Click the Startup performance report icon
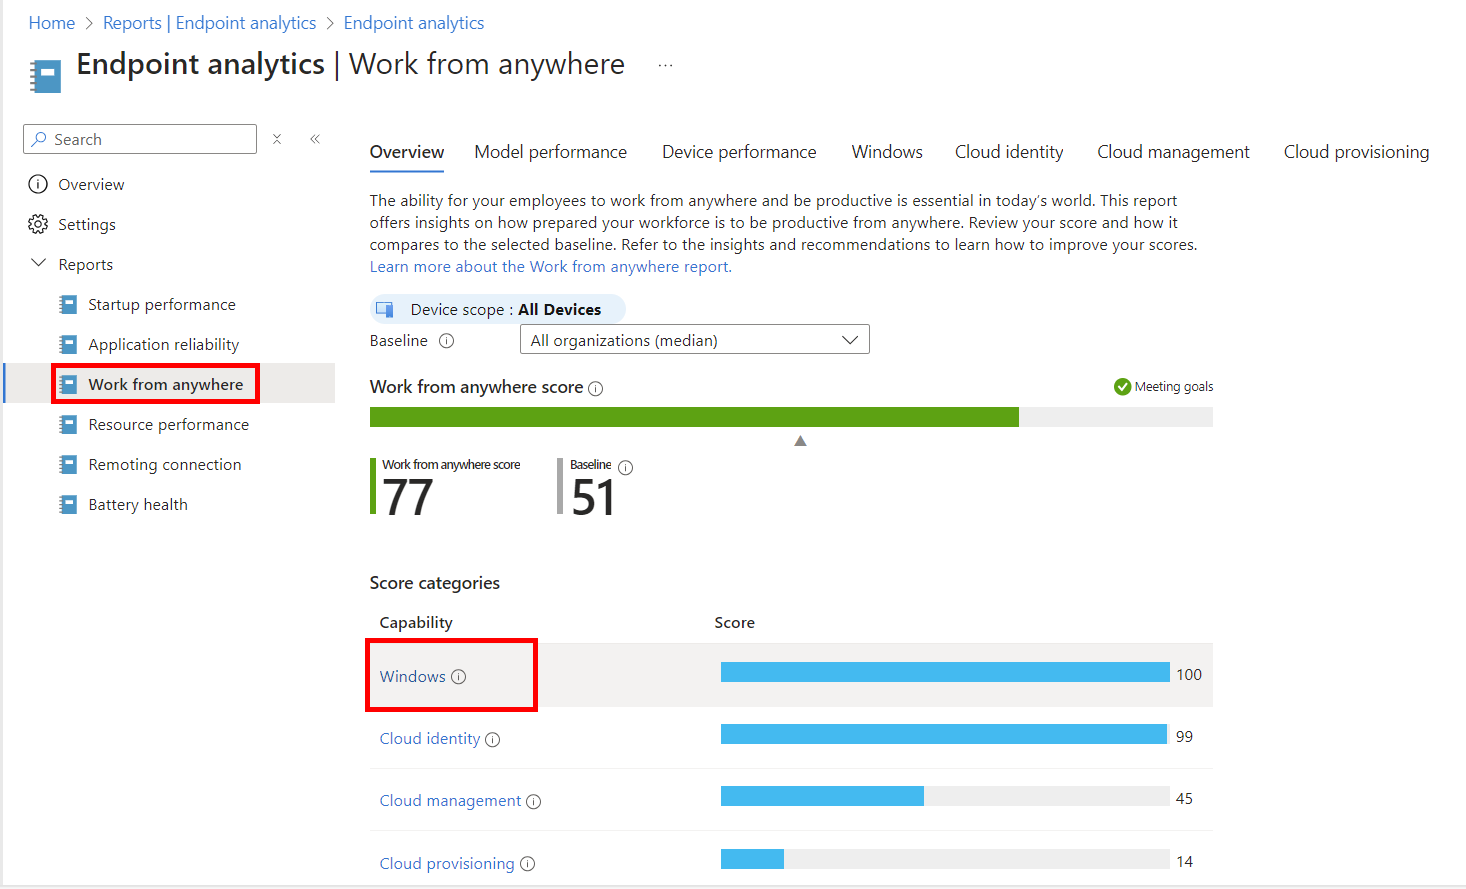Image resolution: width=1466 pixels, height=889 pixels. [x=68, y=304]
